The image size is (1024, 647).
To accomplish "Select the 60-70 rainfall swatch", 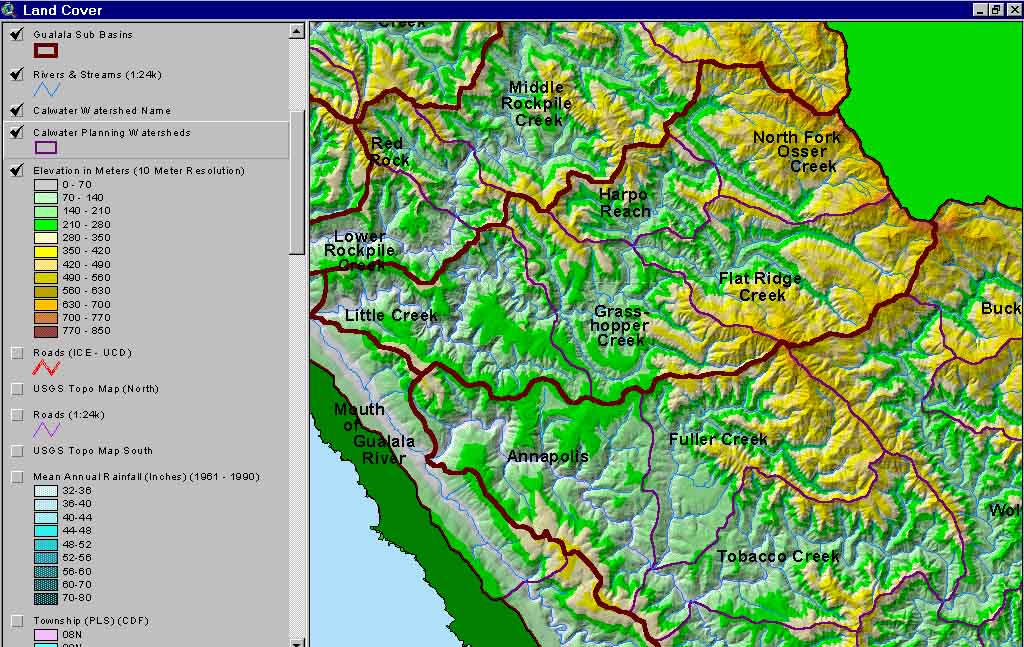I will click(x=46, y=585).
